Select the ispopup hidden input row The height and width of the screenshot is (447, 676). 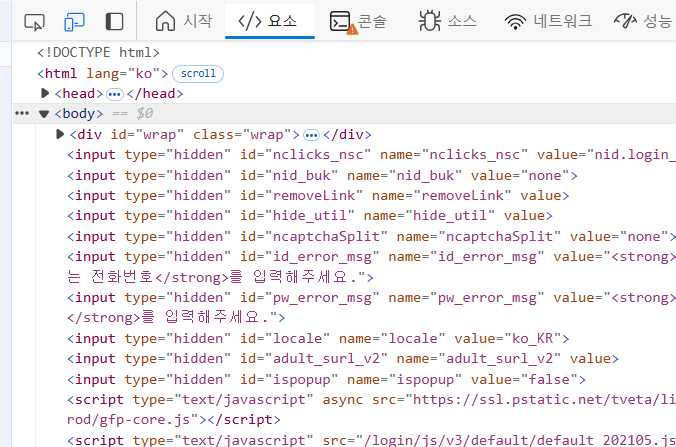(326, 379)
